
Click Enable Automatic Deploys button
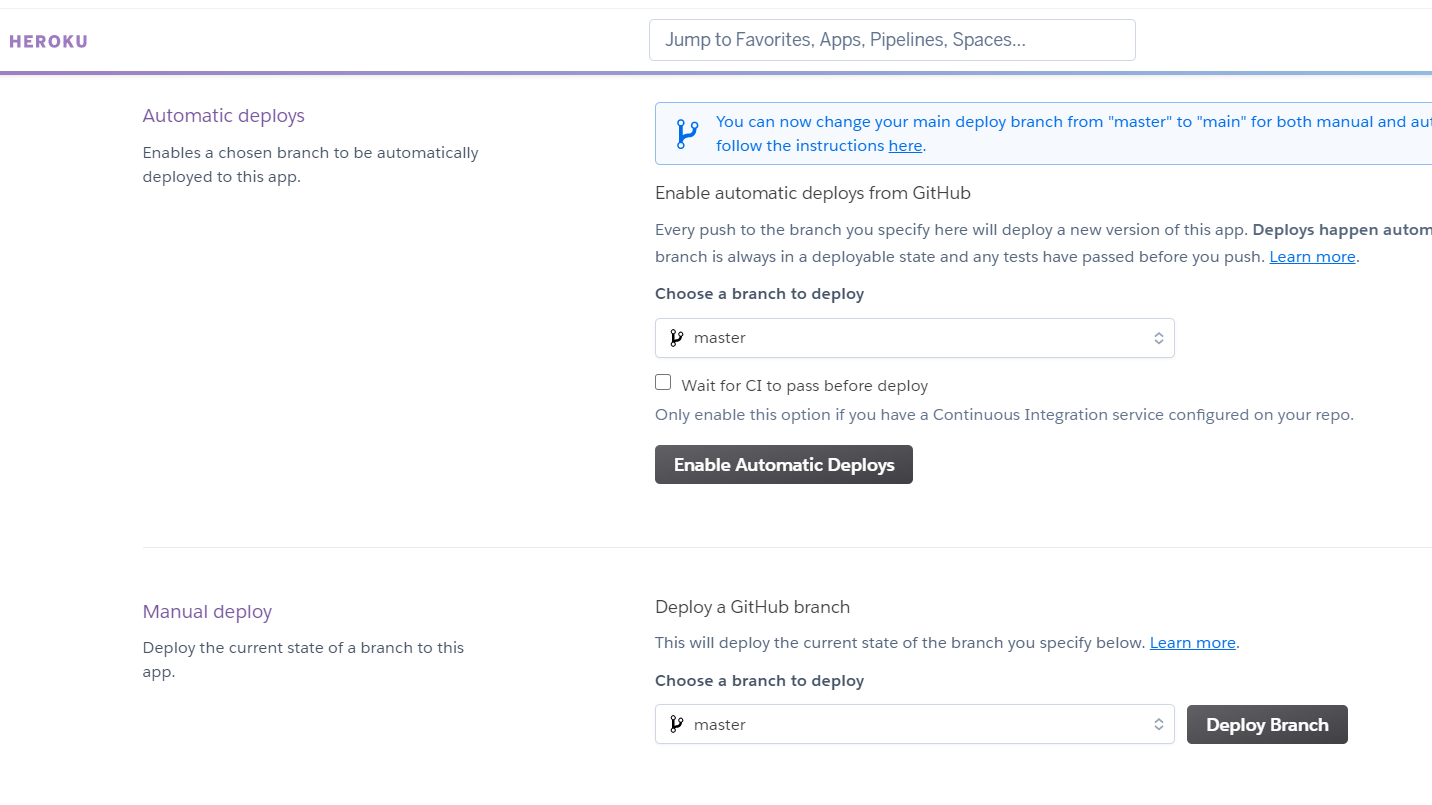[x=784, y=465]
